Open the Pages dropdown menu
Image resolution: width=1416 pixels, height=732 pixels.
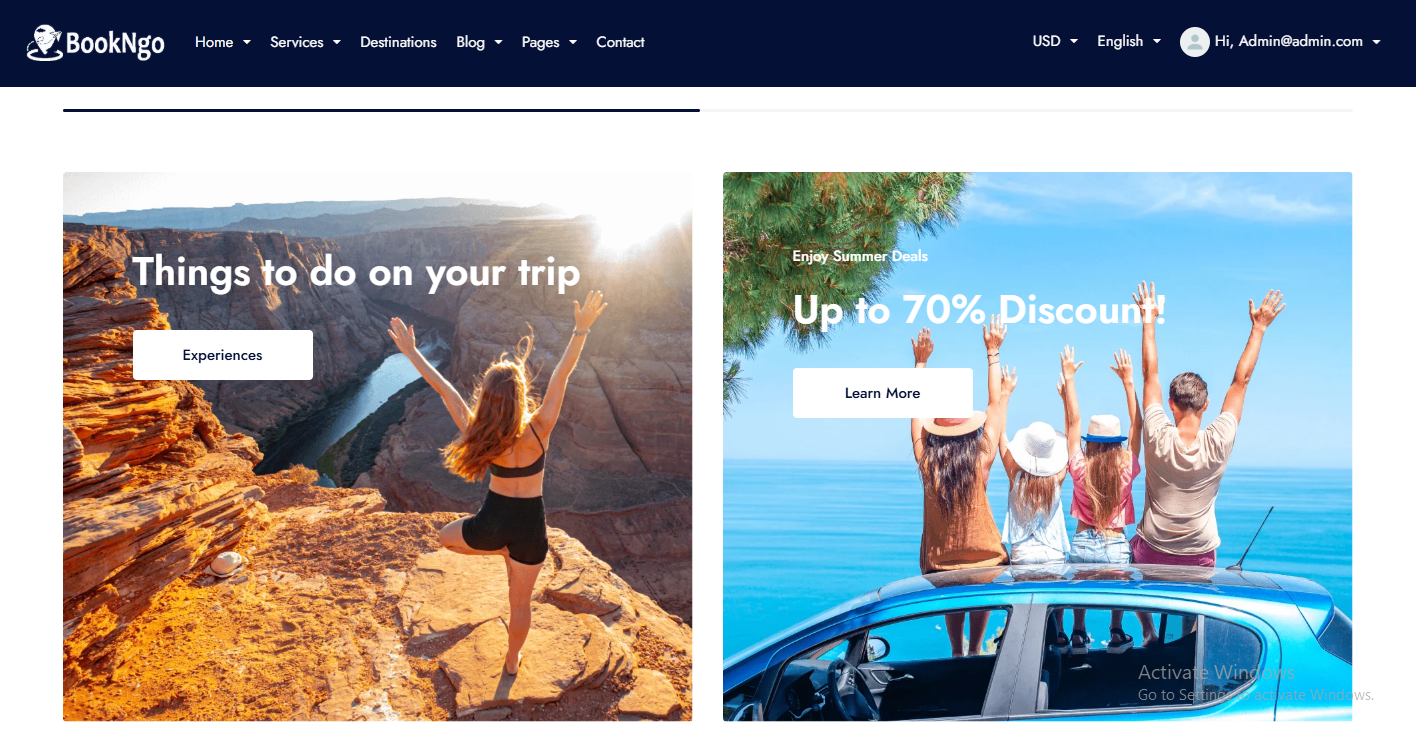pos(549,42)
